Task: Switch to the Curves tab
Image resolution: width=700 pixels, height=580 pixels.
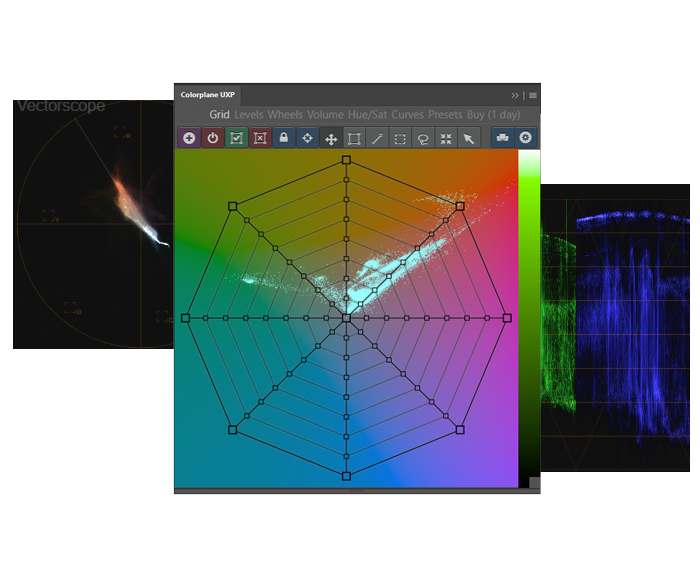Action: (x=407, y=115)
